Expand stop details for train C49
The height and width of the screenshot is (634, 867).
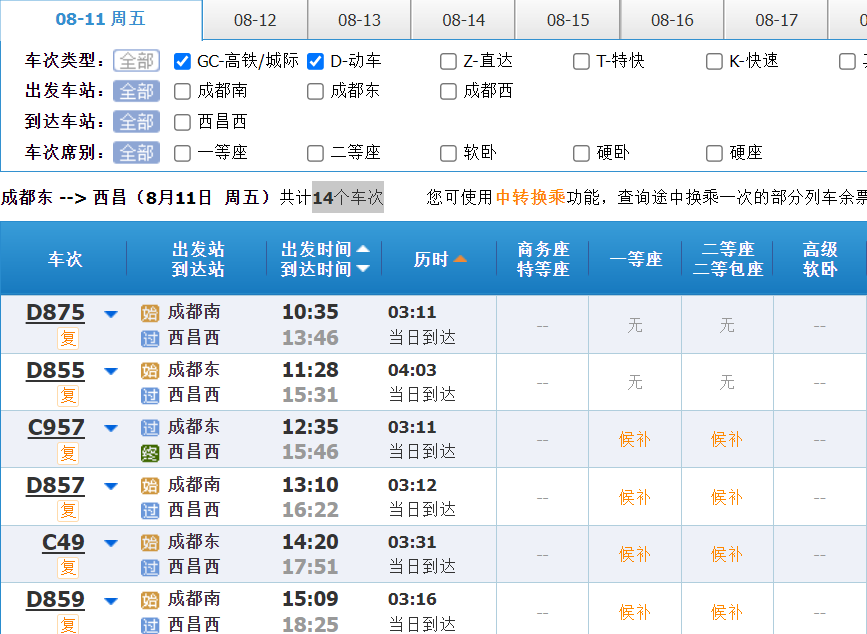point(111,544)
